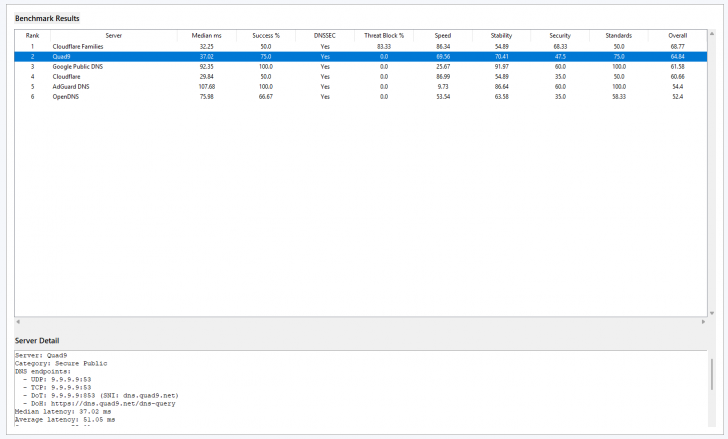Click the Benchmark Results heading

[47, 19]
